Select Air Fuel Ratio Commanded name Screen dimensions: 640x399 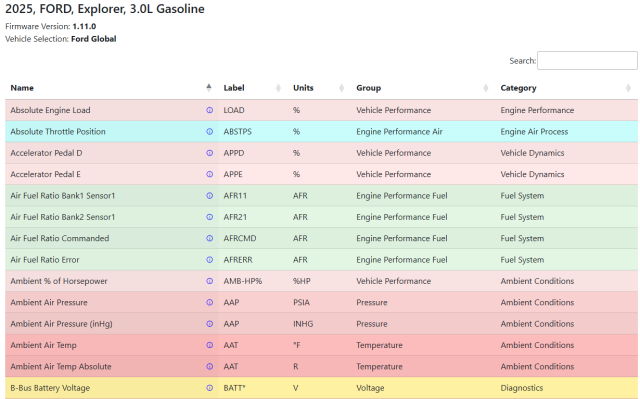click(x=60, y=238)
